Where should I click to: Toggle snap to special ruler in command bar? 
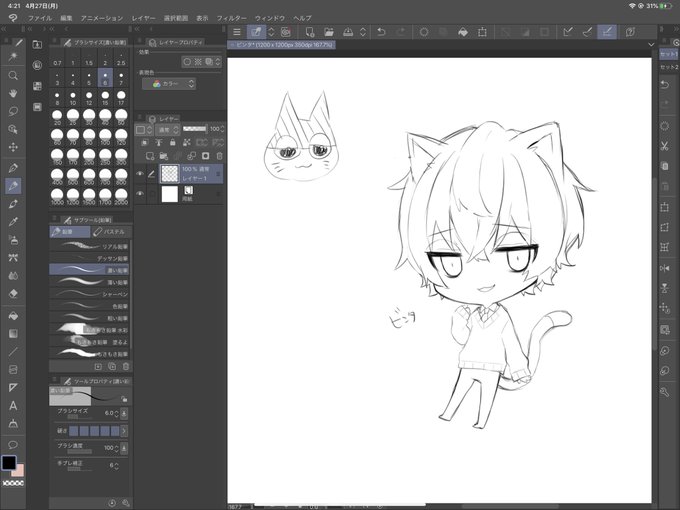pos(587,32)
